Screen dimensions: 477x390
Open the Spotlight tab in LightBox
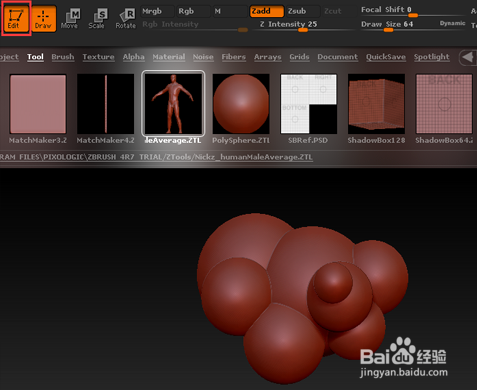pos(432,57)
